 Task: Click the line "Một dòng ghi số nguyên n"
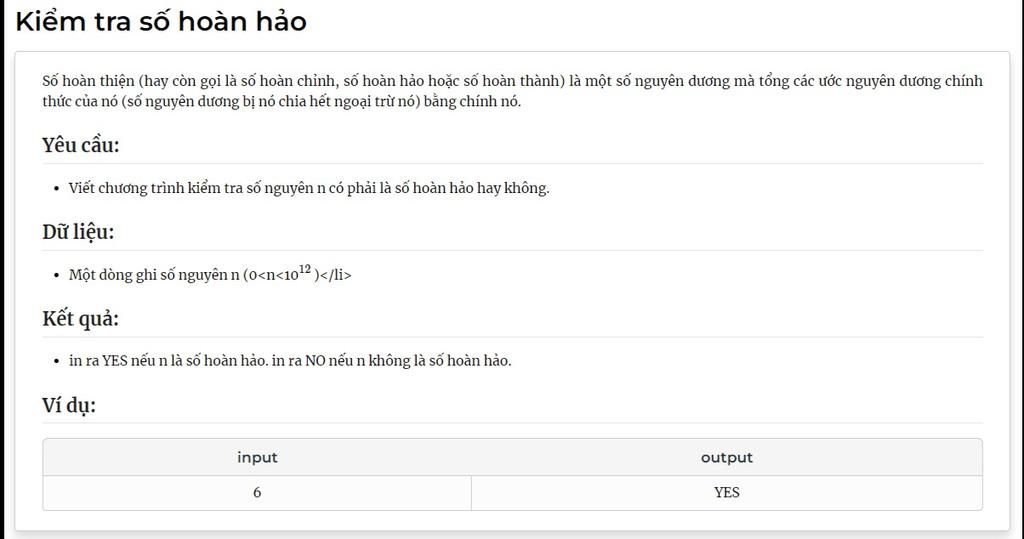[154, 275]
